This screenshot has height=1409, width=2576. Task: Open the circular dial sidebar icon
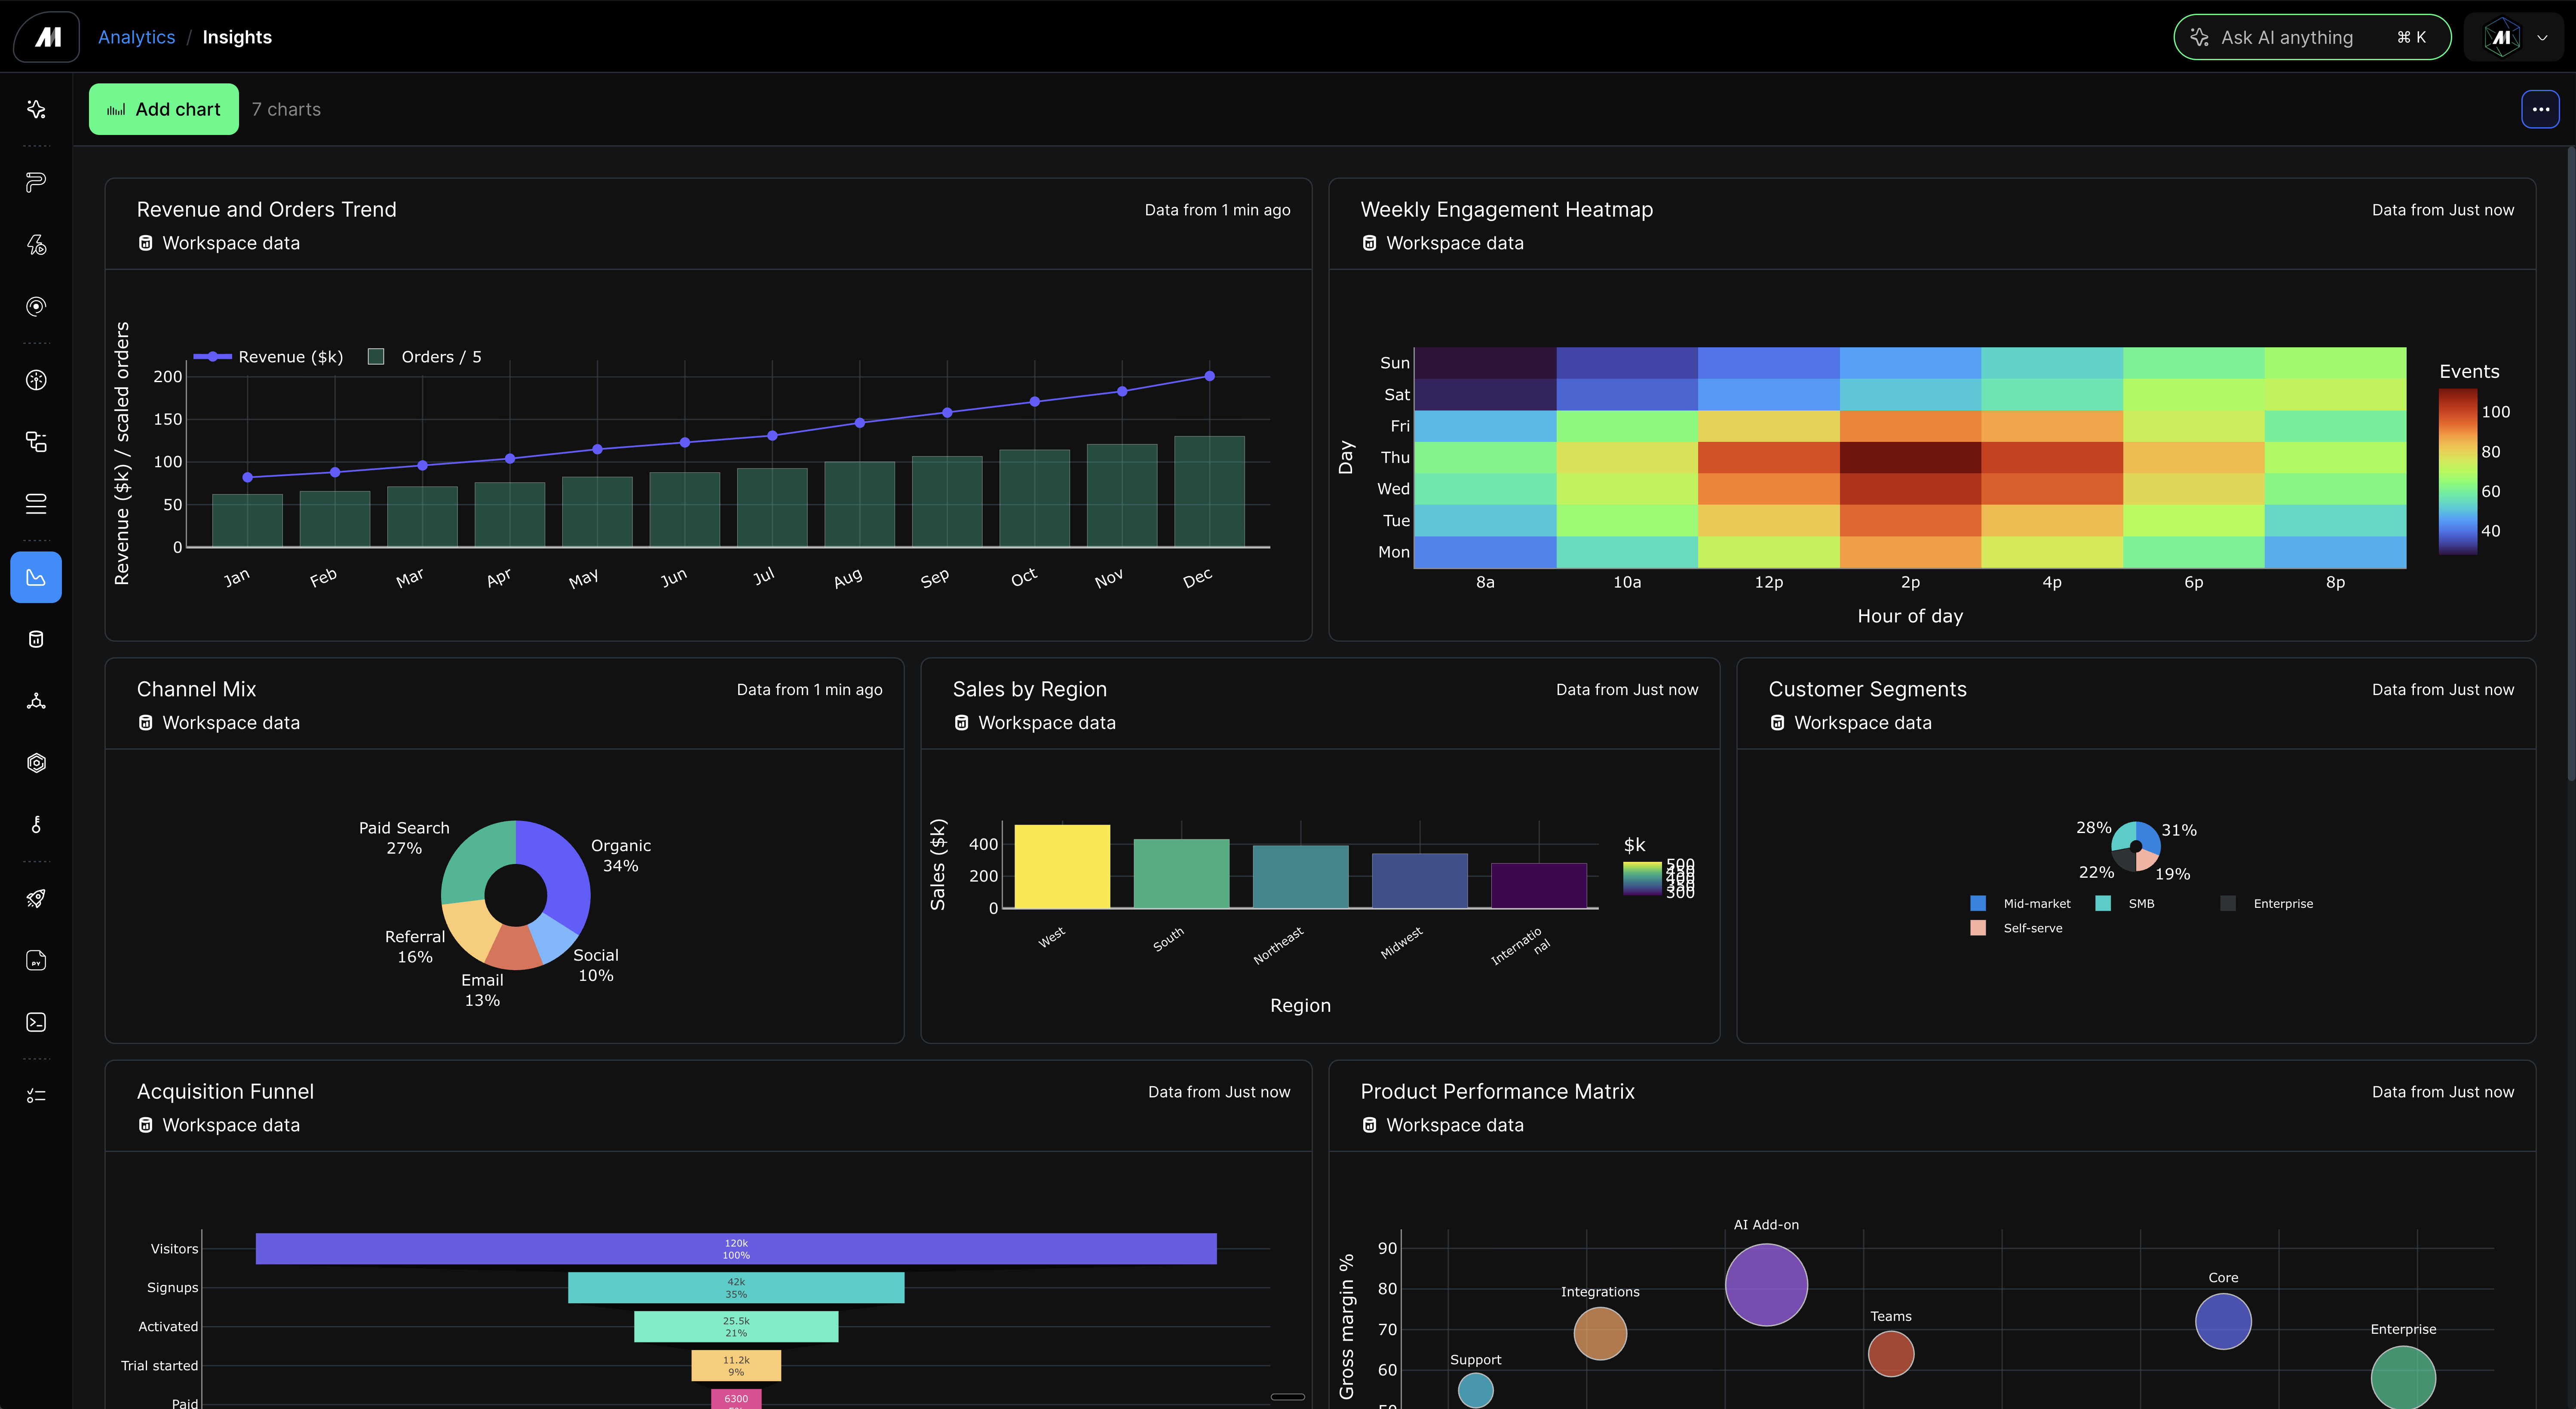pos(36,380)
